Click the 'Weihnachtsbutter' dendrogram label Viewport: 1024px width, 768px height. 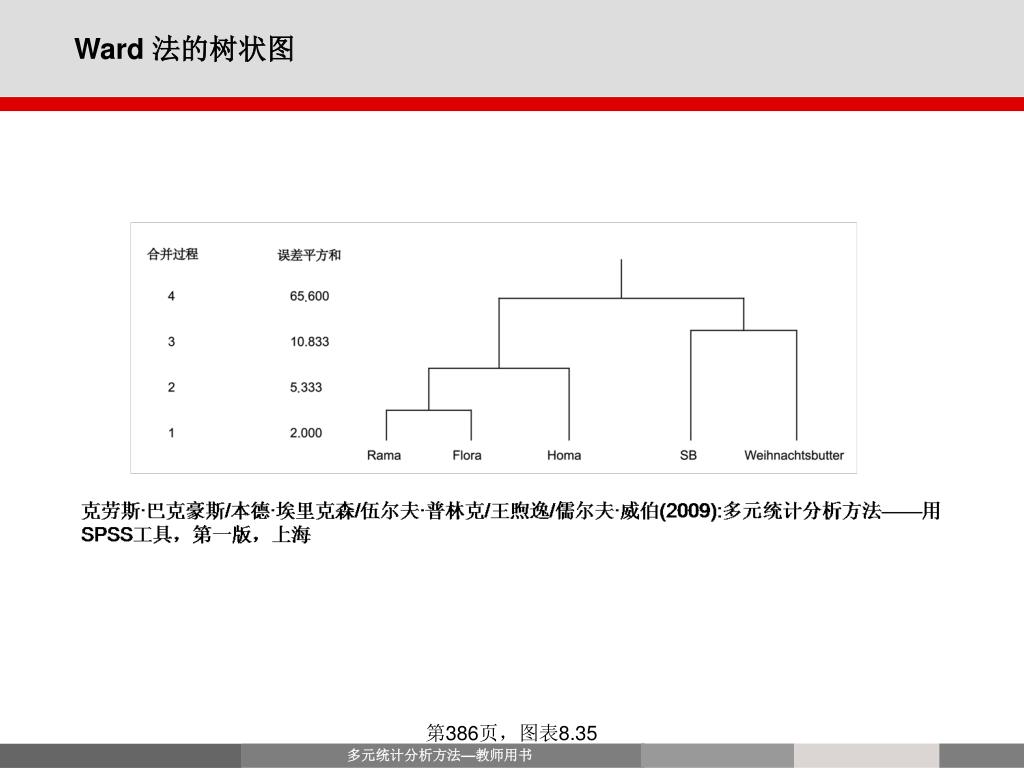coord(794,455)
